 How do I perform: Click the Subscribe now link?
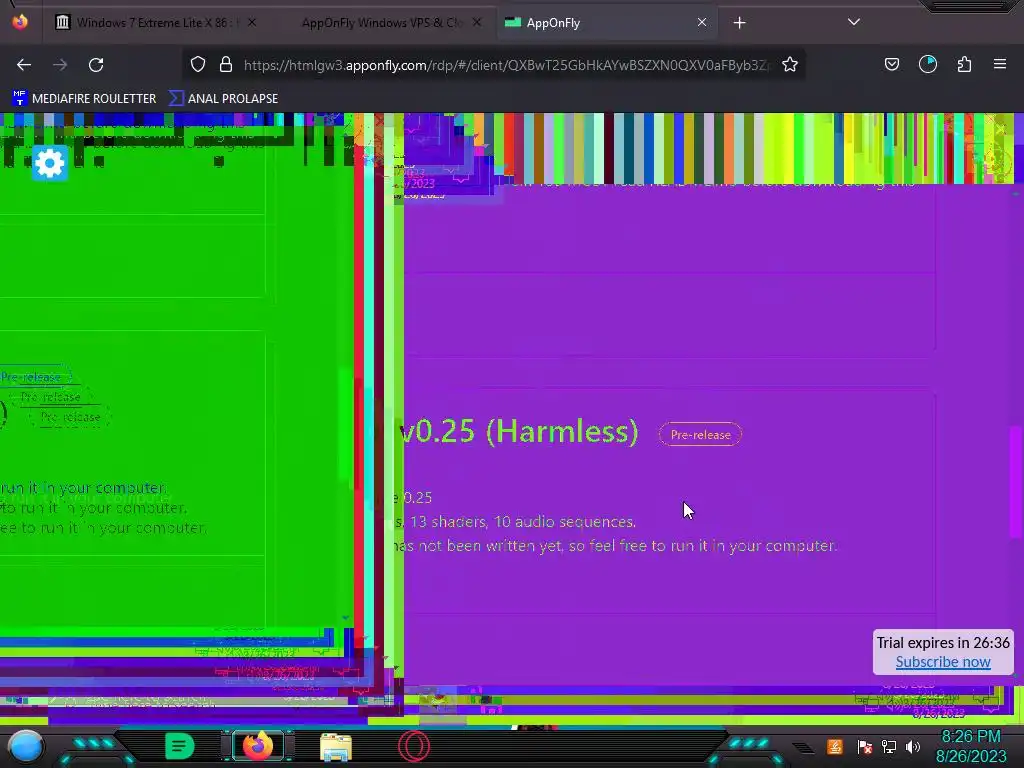[x=942, y=662]
